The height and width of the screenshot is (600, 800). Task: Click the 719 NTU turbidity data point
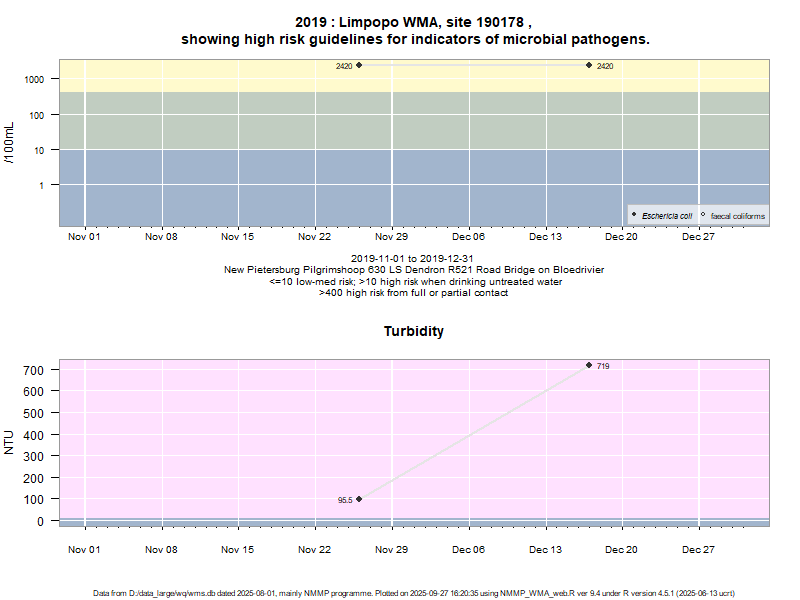point(589,365)
